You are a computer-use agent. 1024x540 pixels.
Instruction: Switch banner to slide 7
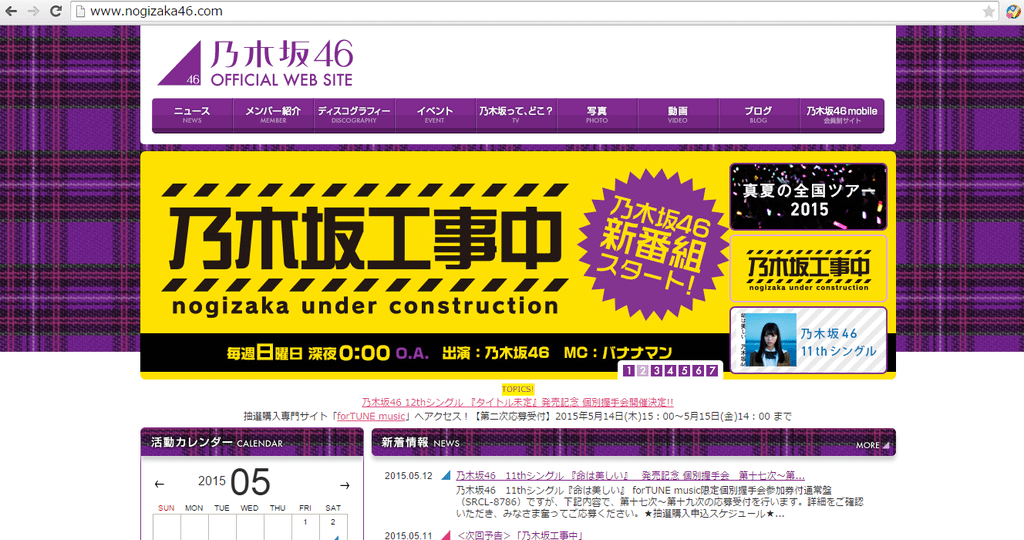(712, 371)
